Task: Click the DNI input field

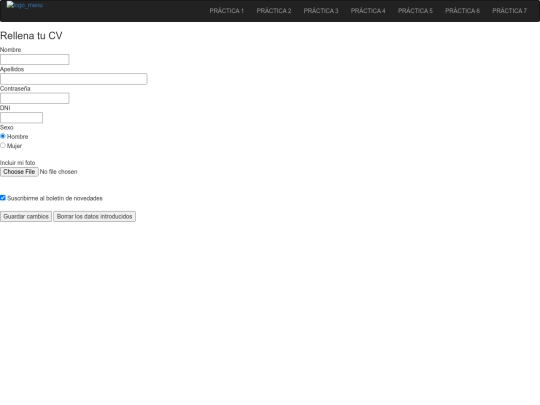Action: coord(21,118)
